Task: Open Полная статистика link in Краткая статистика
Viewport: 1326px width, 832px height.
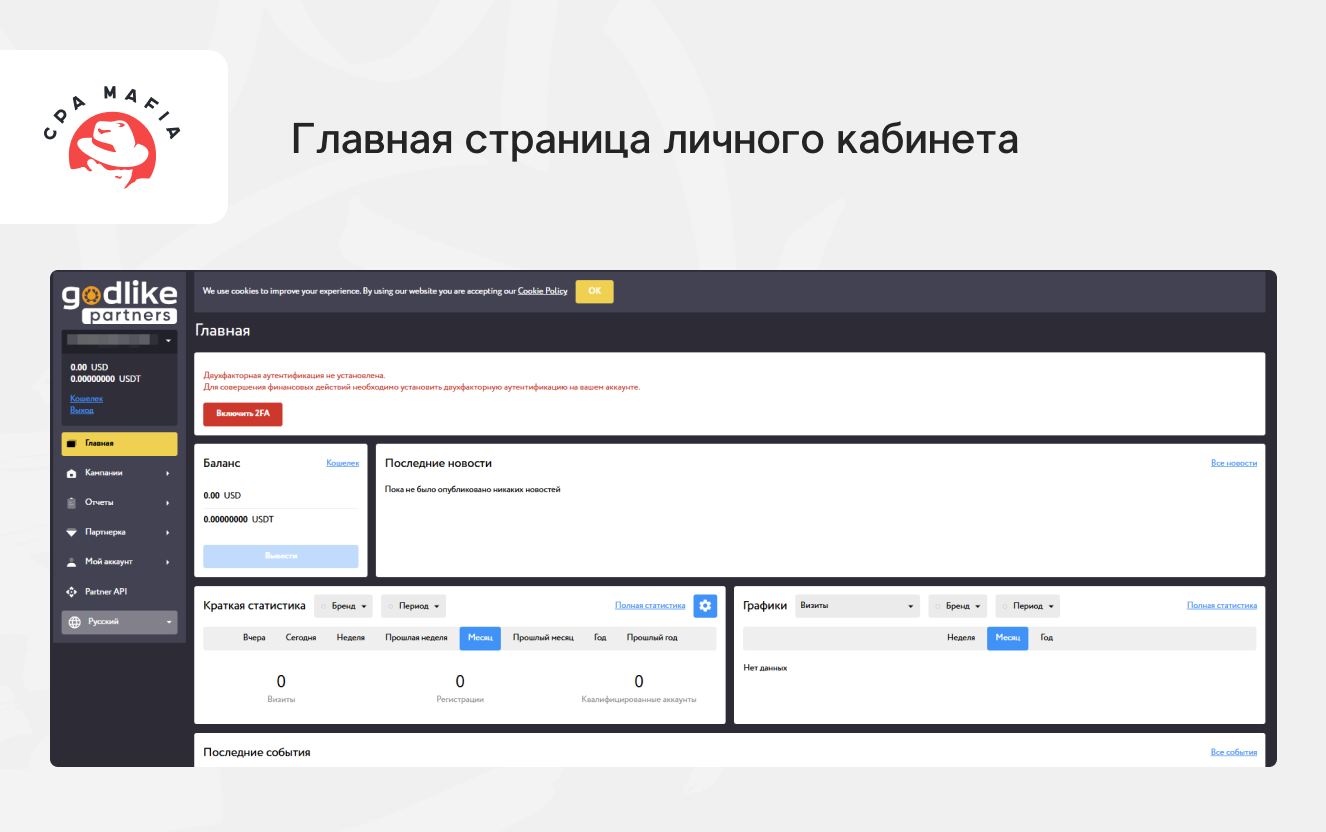Action: (x=650, y=605)
